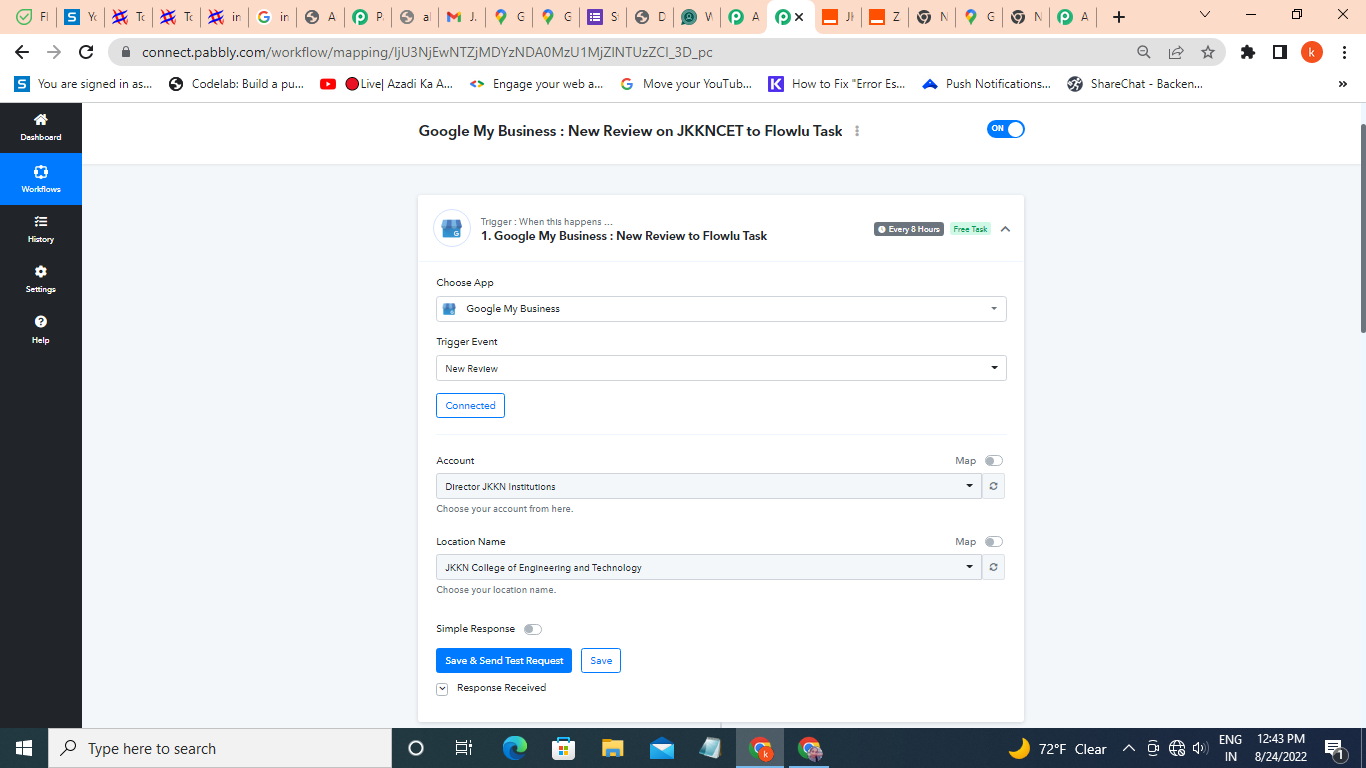
Task: Open Task View on the taskbar
Action: click(x=464, y=748)
